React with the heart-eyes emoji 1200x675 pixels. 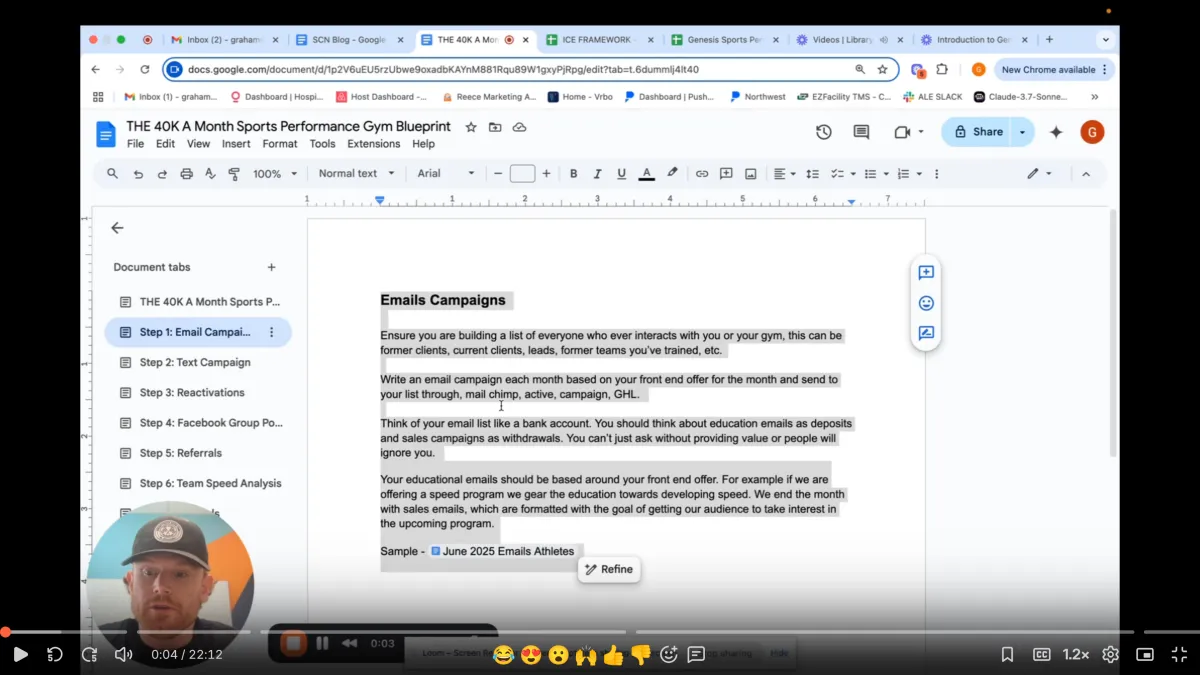pyautogui.click(x=531, y=655)
